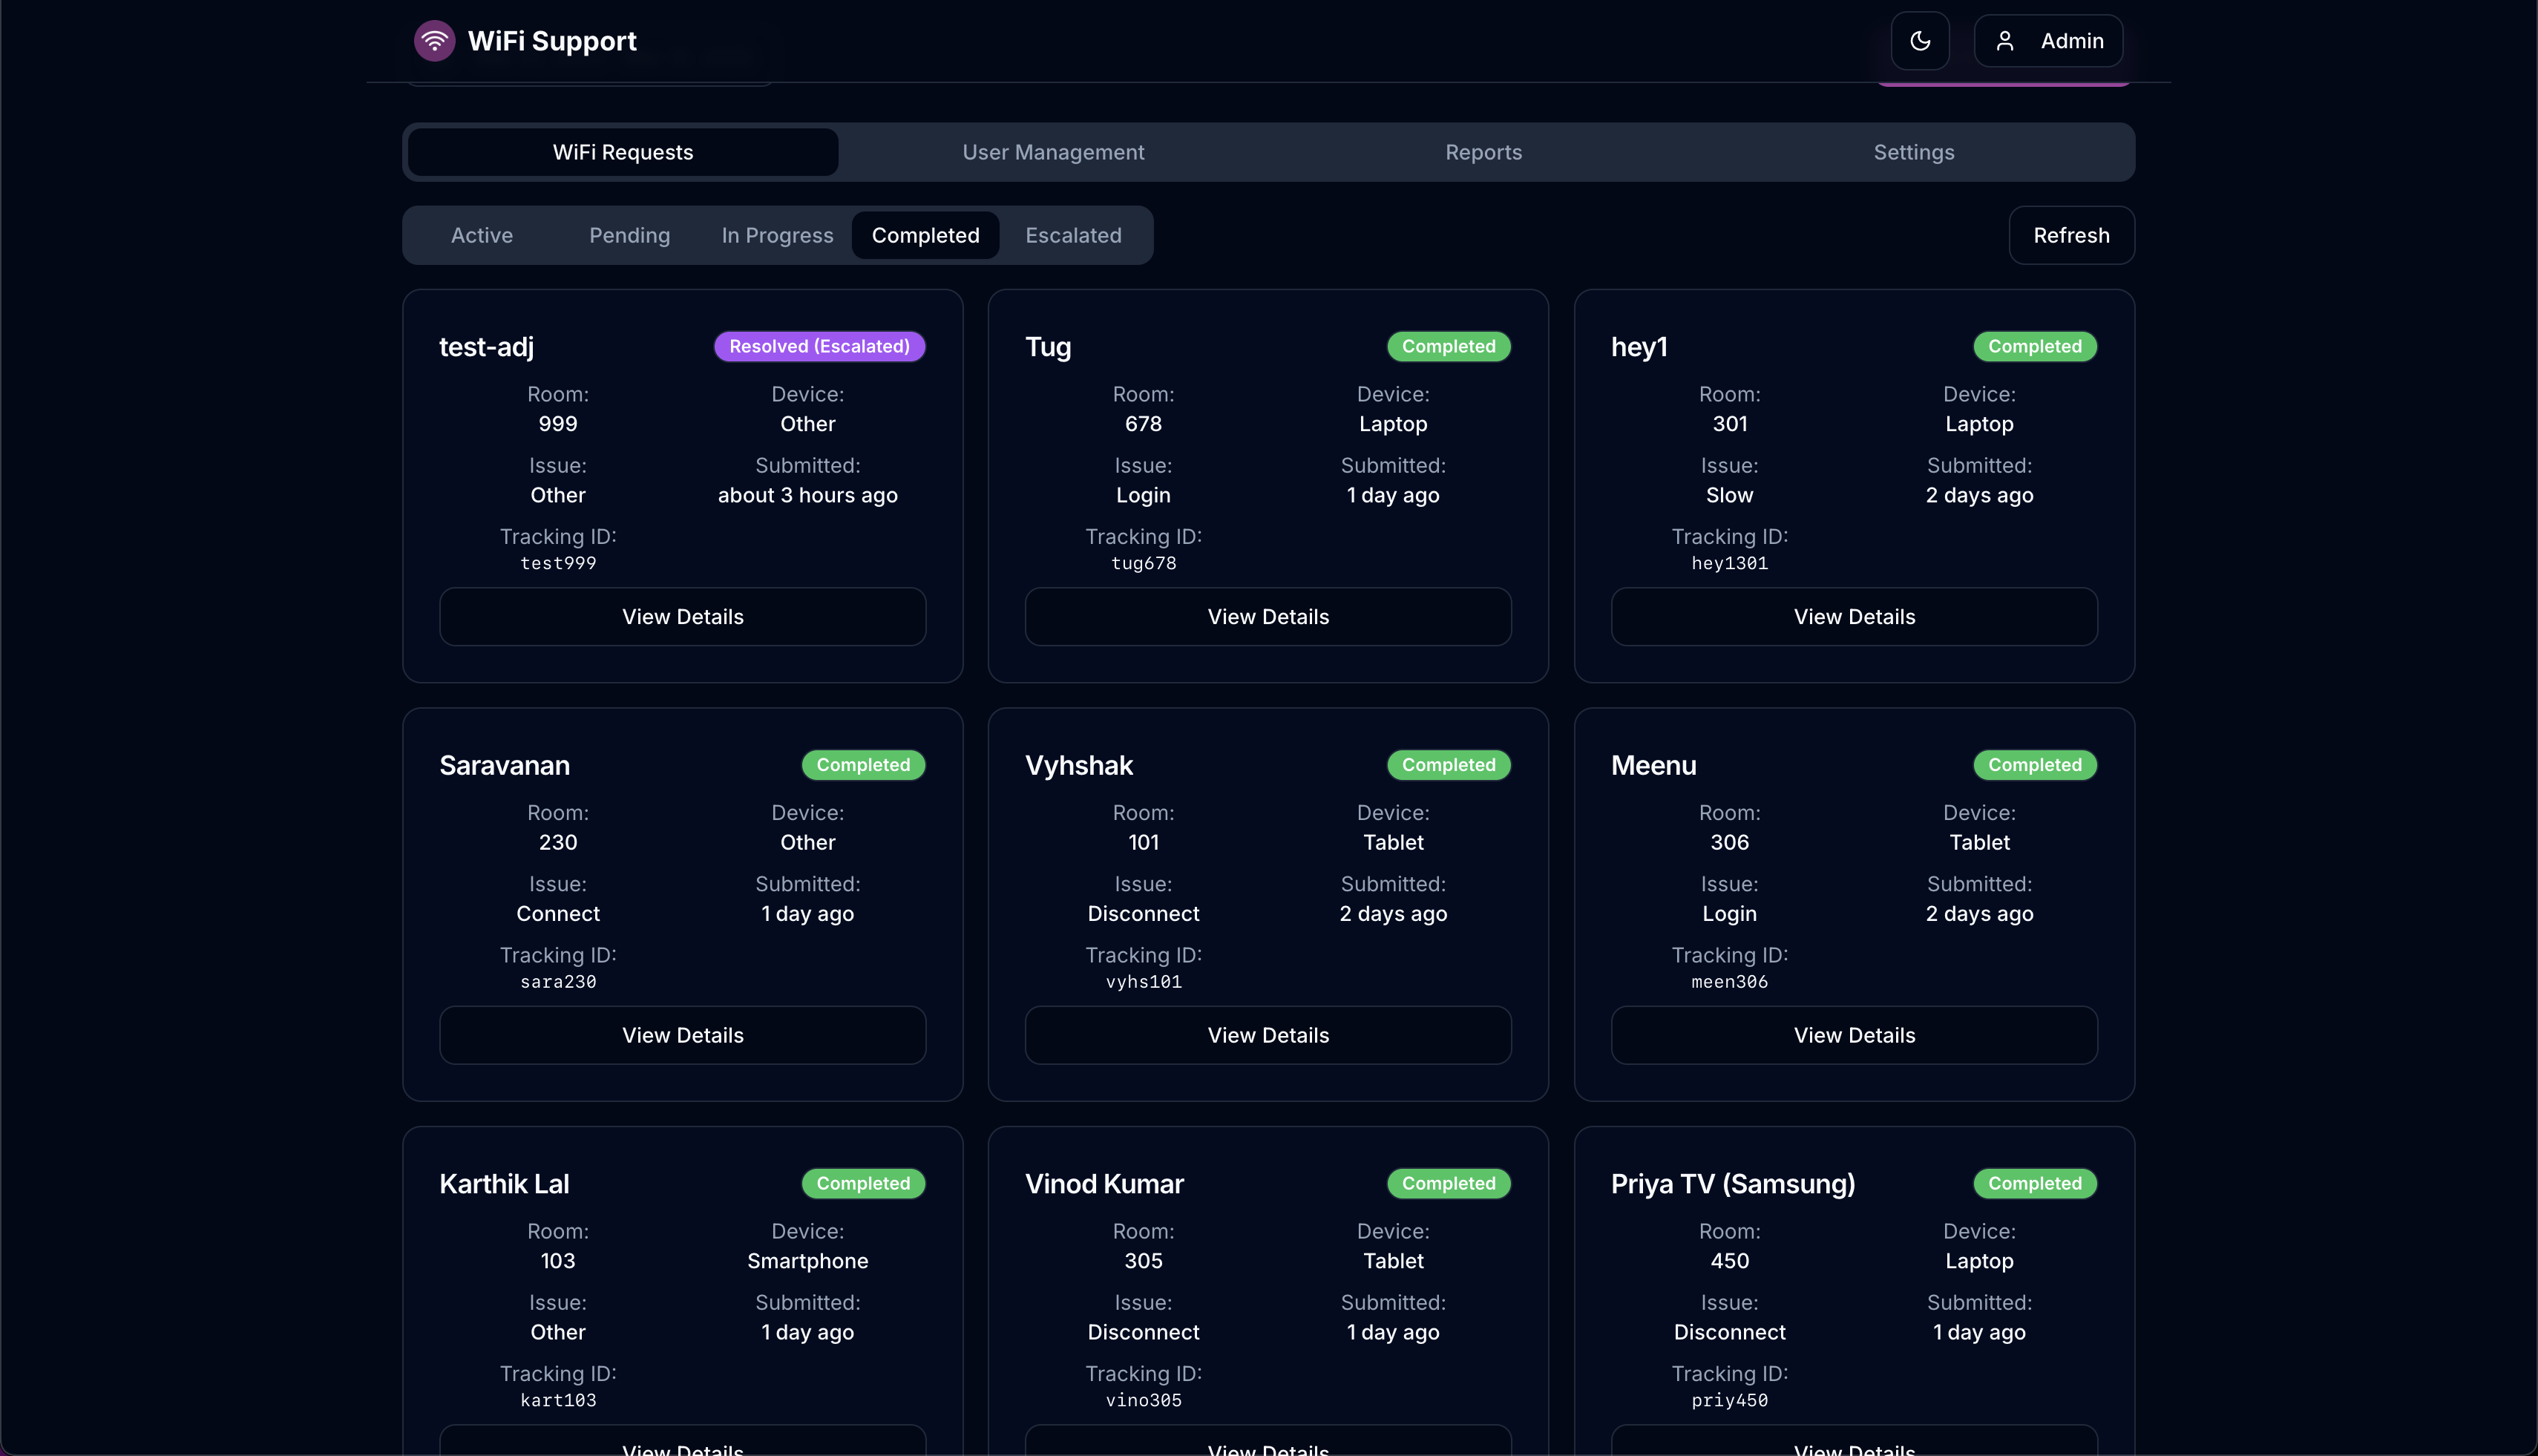
Task: Click the Admin user profile icon
Action: click(x=2004, y=41)
